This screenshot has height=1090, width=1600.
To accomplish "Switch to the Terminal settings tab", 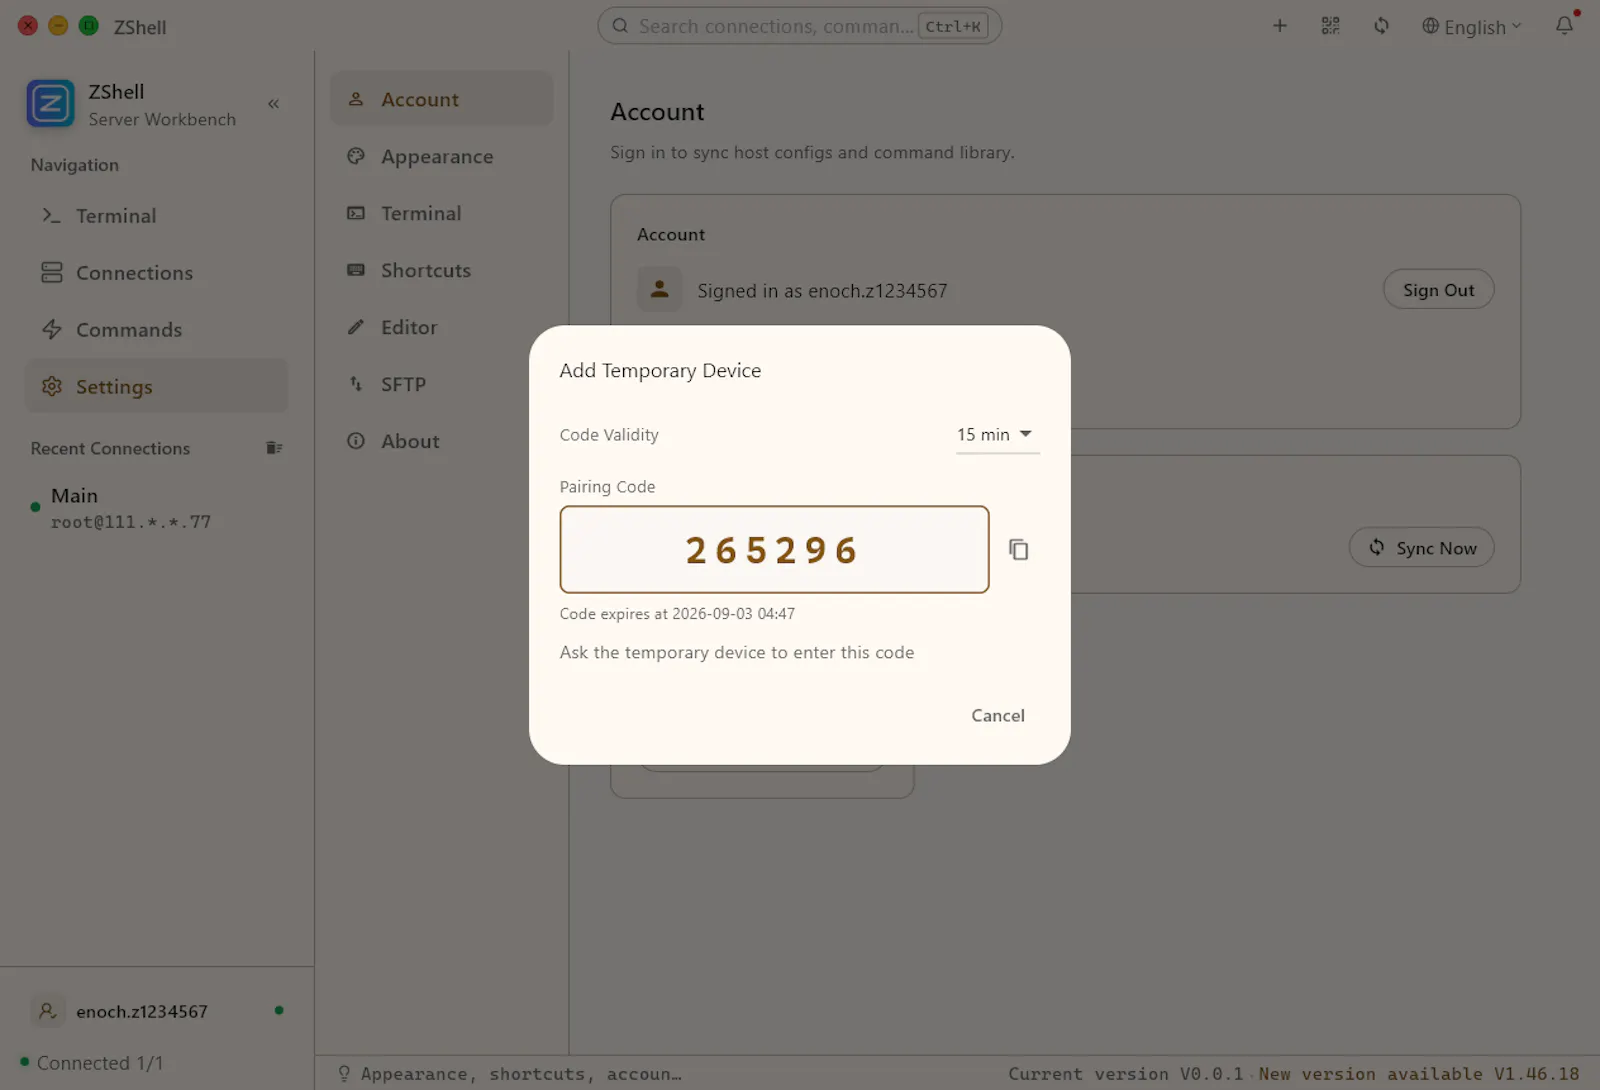I will click(x=441, y=213).
